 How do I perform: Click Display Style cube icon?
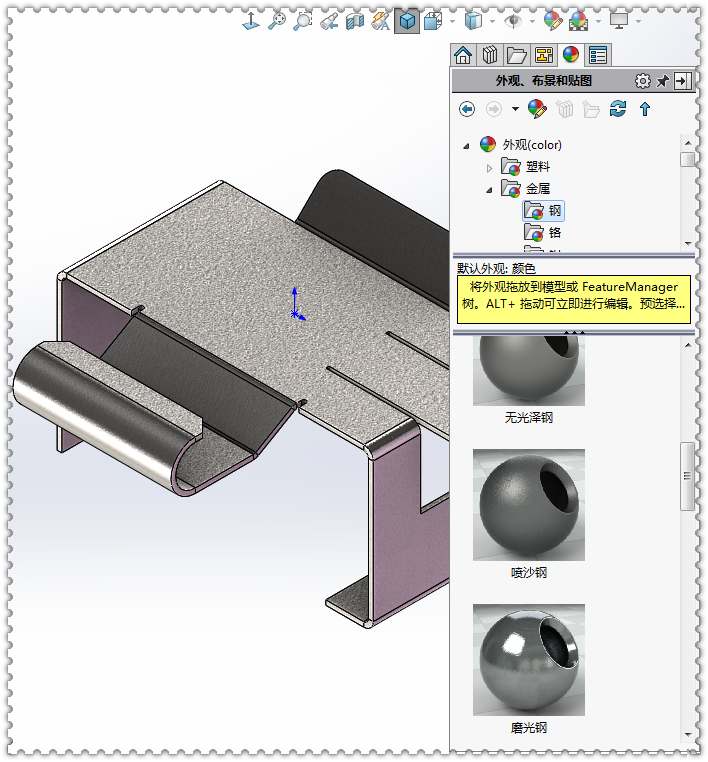coord(473,21)
